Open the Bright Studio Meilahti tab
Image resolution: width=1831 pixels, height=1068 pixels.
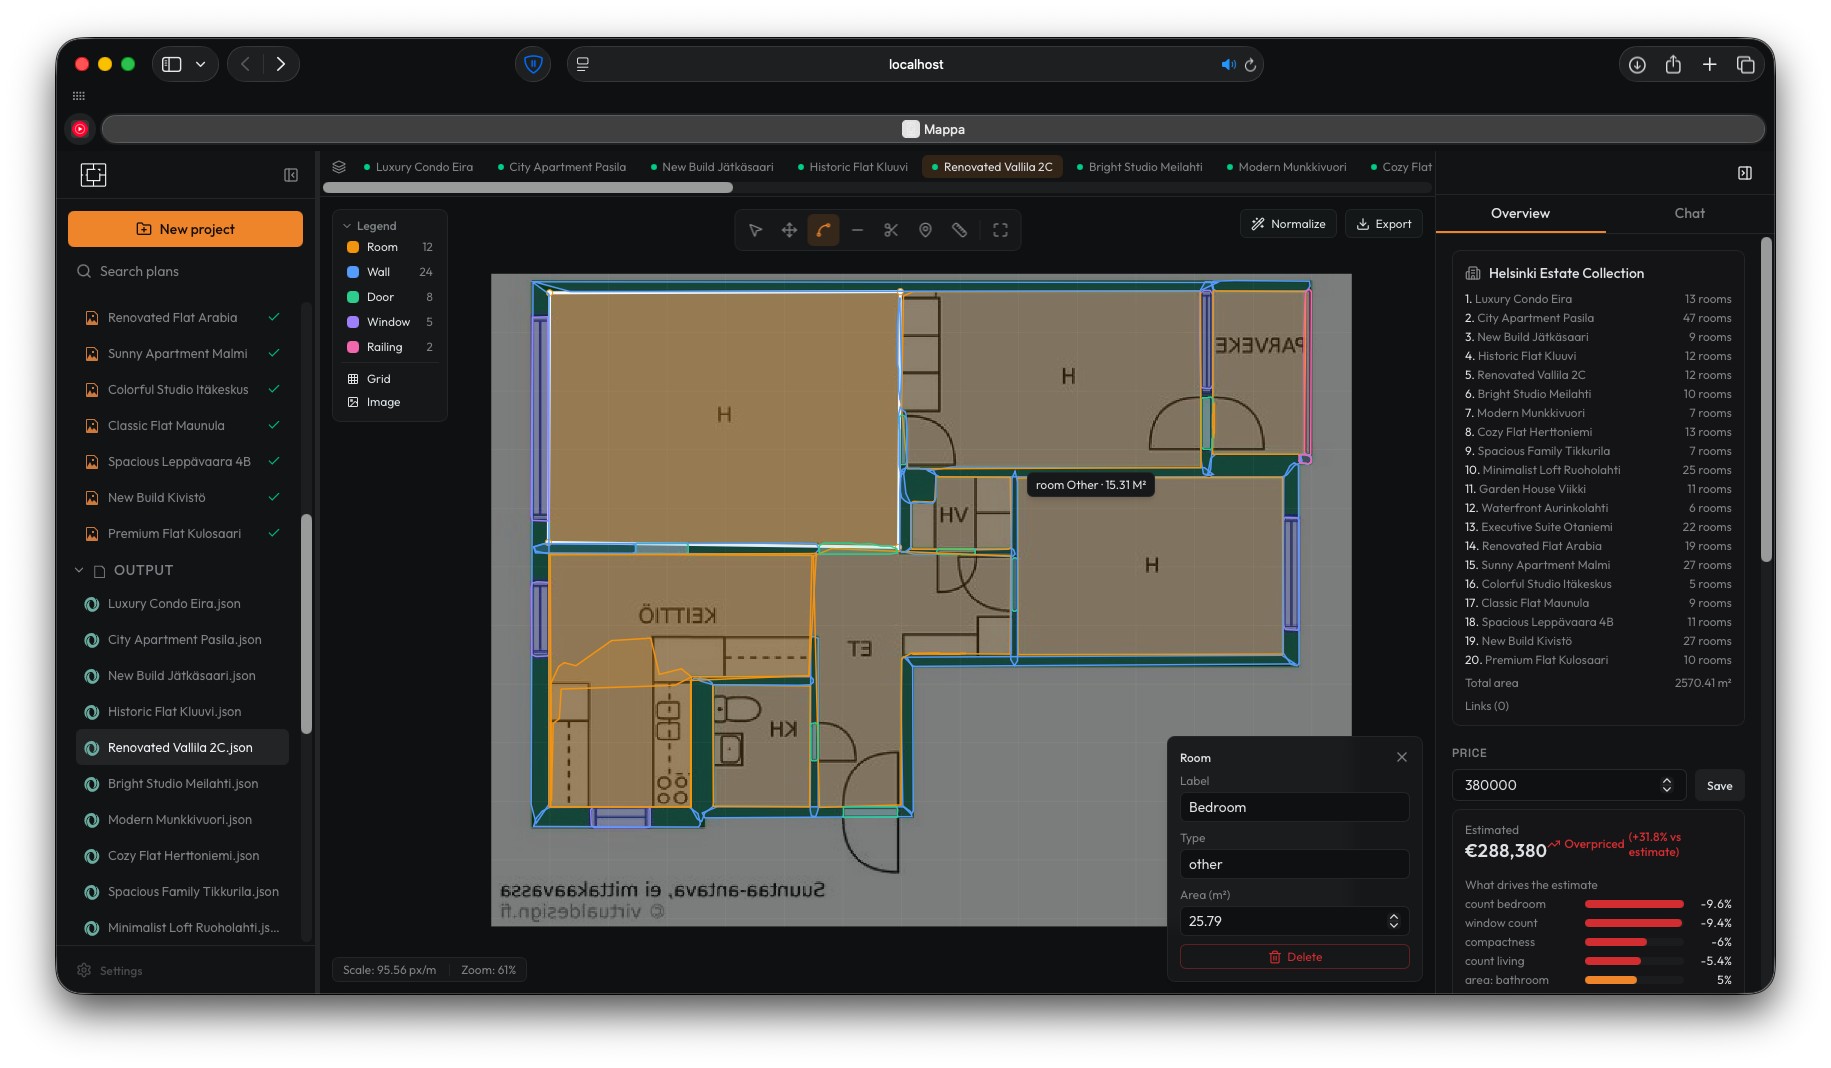tap(1139, 167)
